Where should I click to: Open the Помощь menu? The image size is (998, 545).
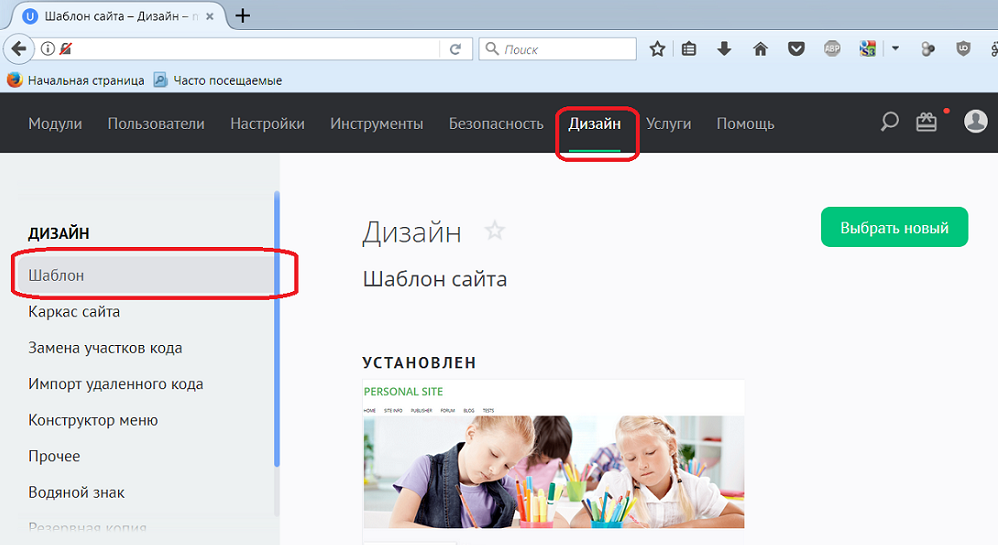click(x=745, y=124)
